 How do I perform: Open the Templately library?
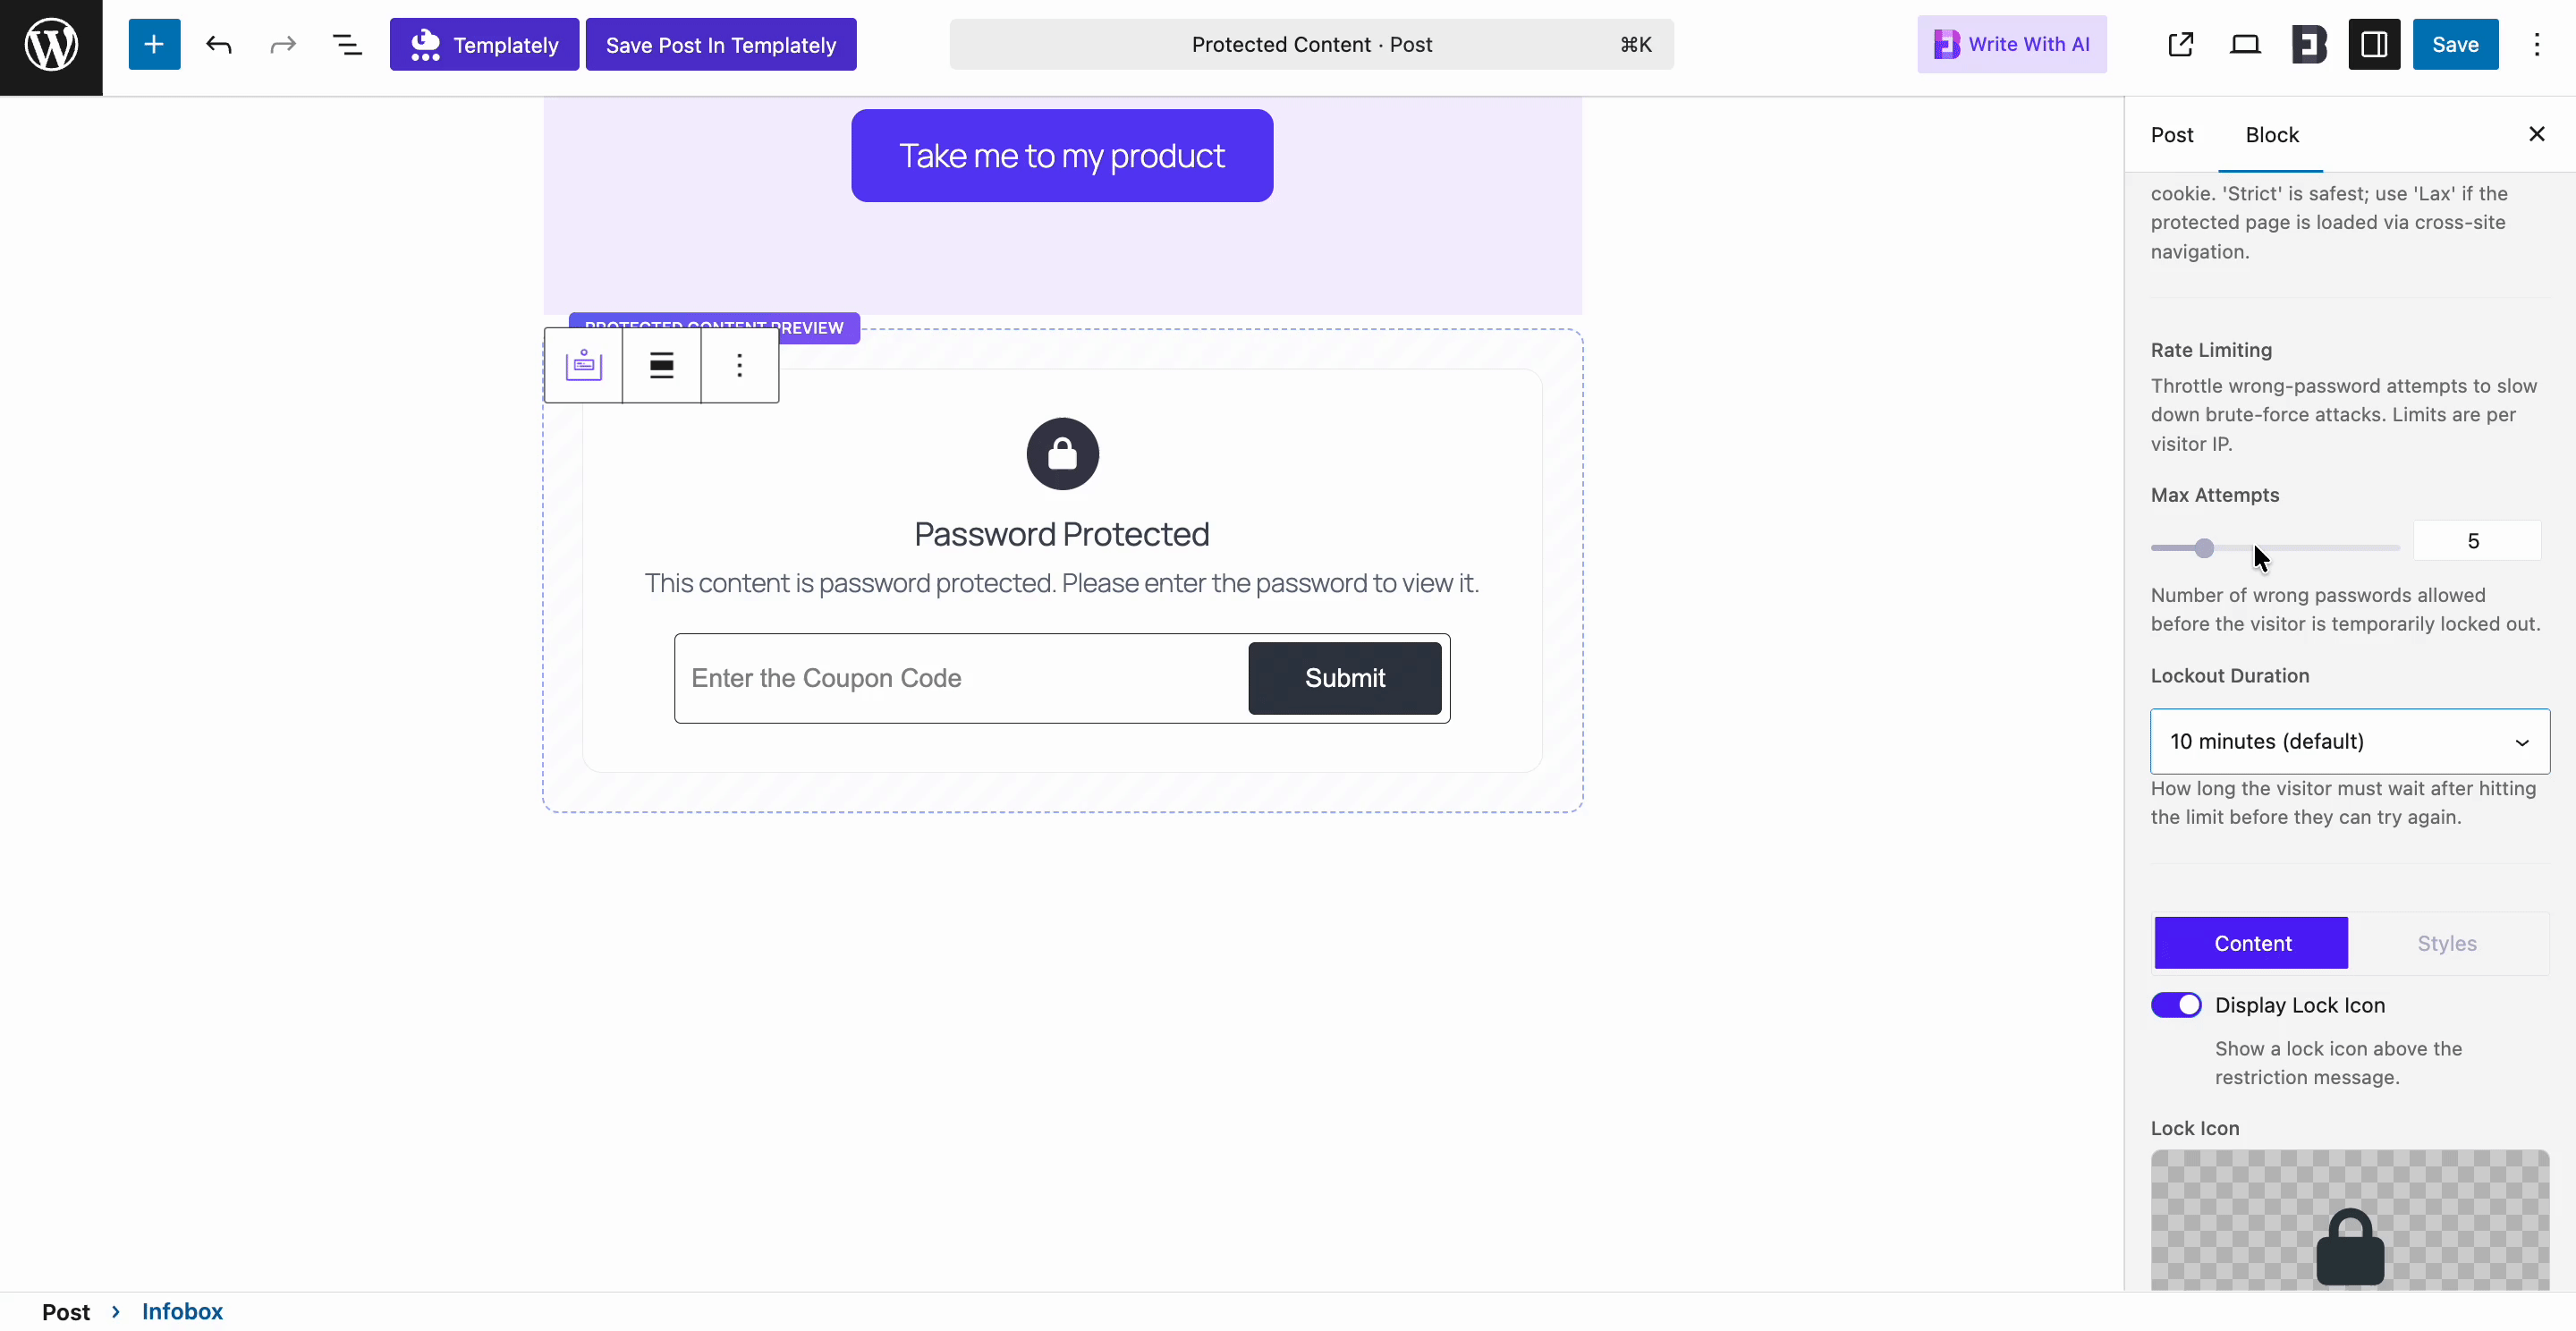pos(484,45)
